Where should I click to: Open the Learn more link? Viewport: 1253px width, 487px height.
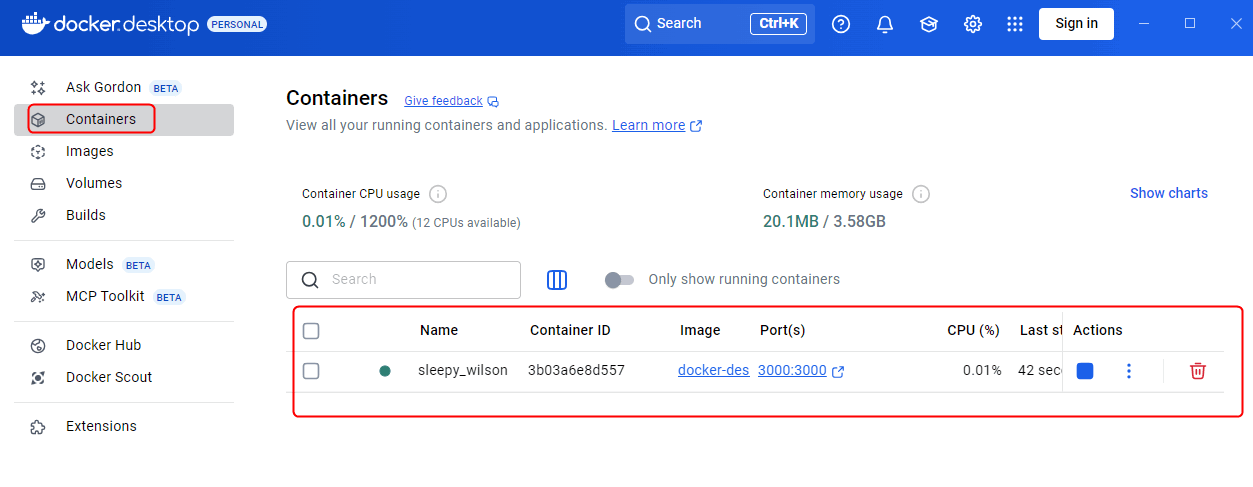coord(648,126)
